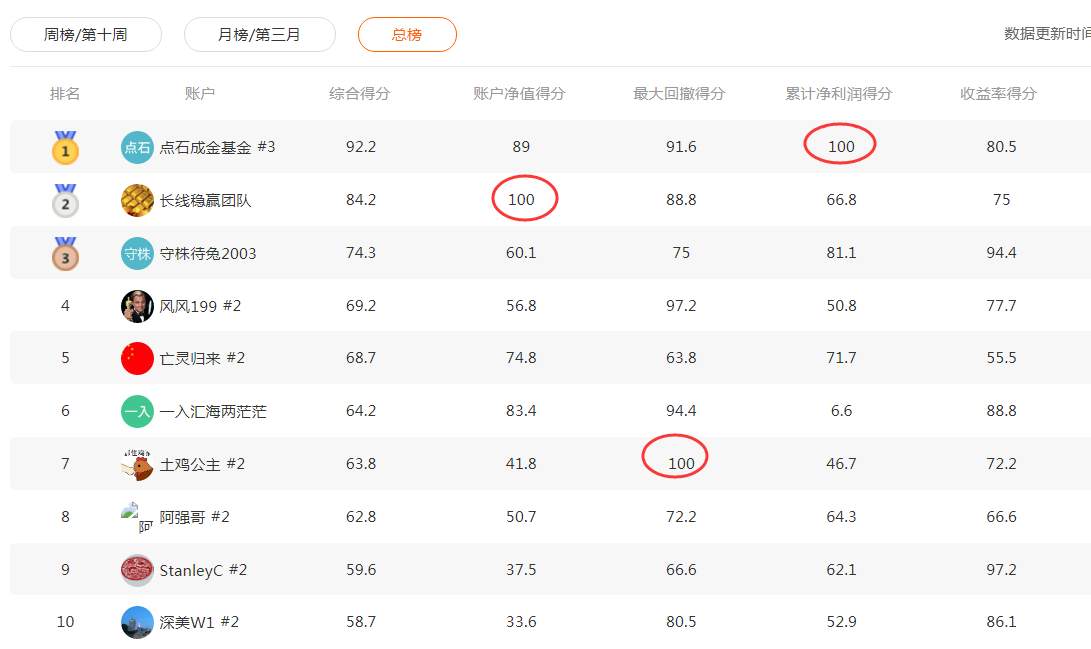Click return score 97.2 for StanleyC
The height and width of the screenshot is (649, 1091).
pos(1001,569)
